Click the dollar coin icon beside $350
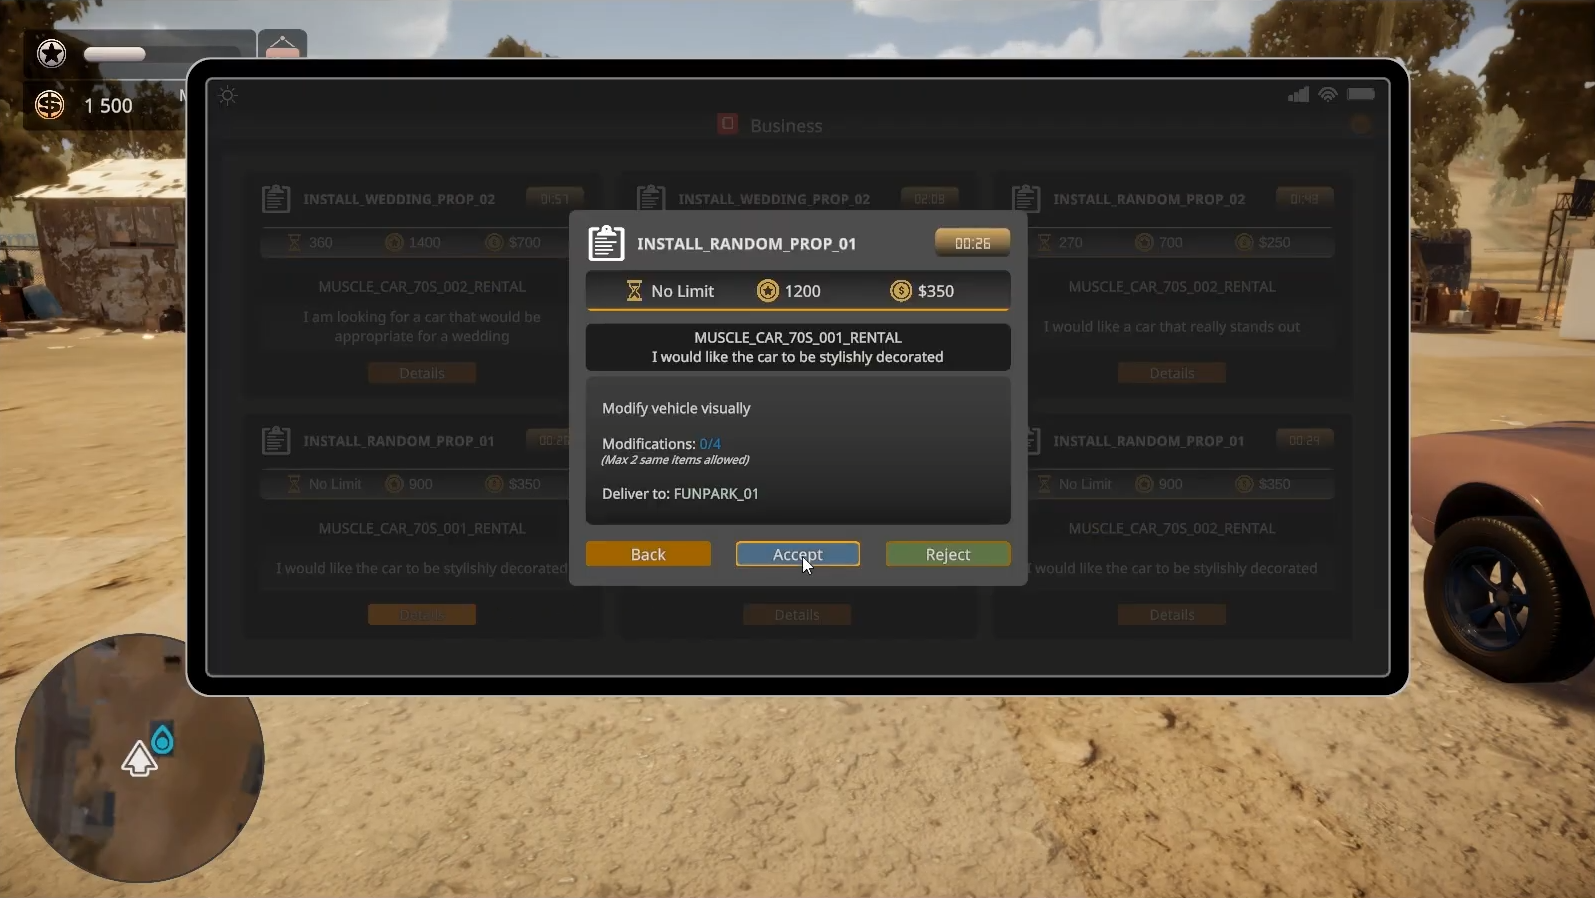The image size is (1595, 898). coord(900,291)
